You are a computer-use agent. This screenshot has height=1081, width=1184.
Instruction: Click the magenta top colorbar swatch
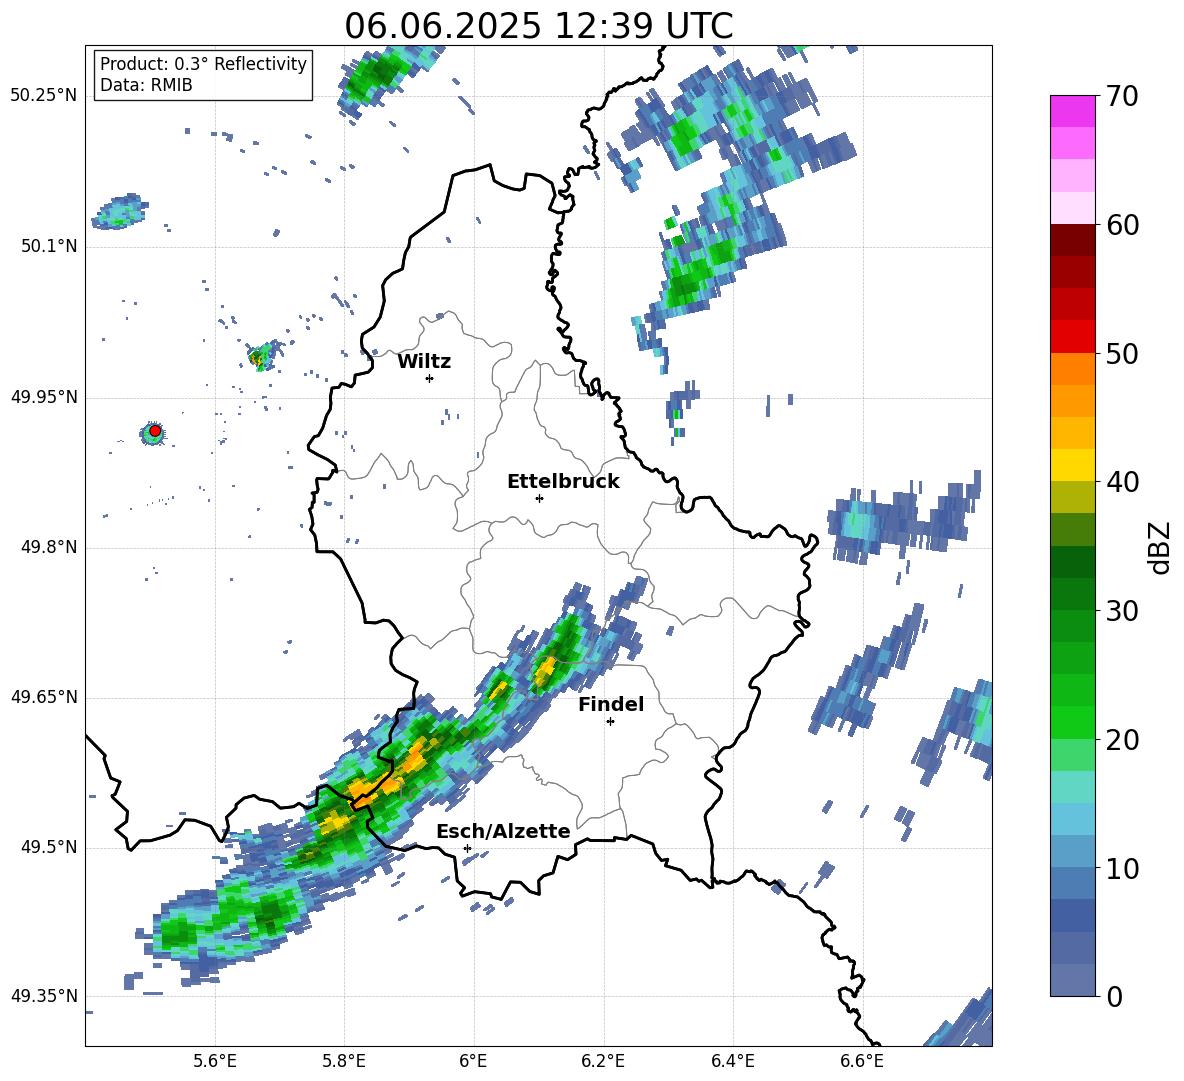click(x=1072, y=111)
